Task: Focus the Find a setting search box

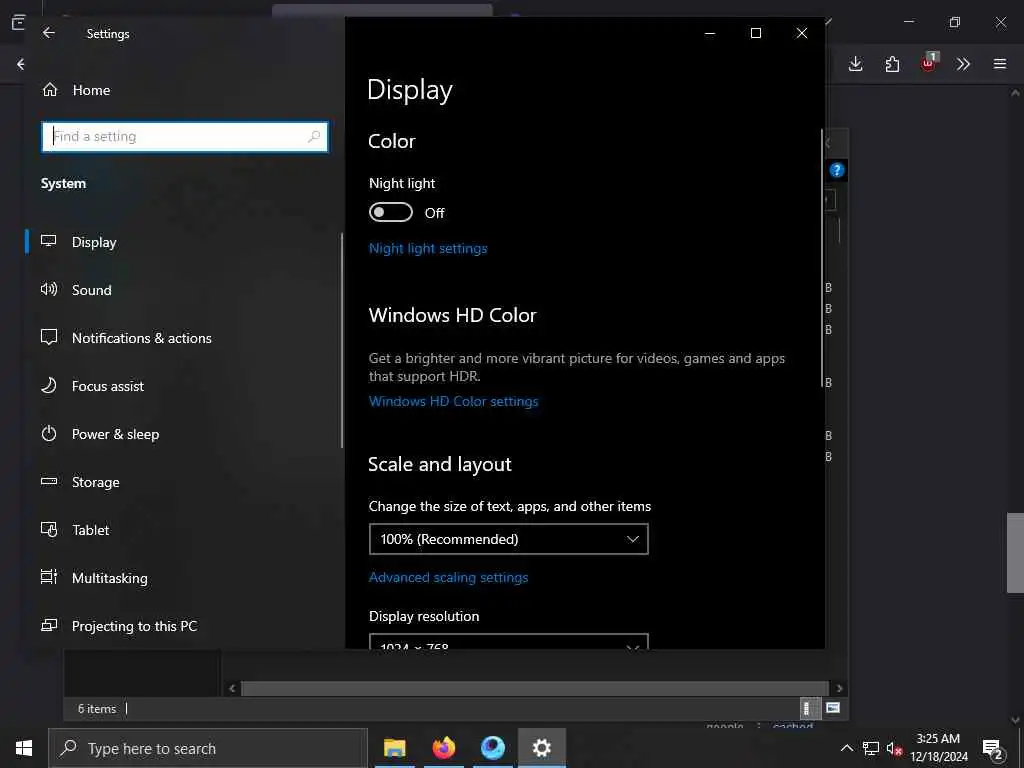Action: [x=185, y=136]
